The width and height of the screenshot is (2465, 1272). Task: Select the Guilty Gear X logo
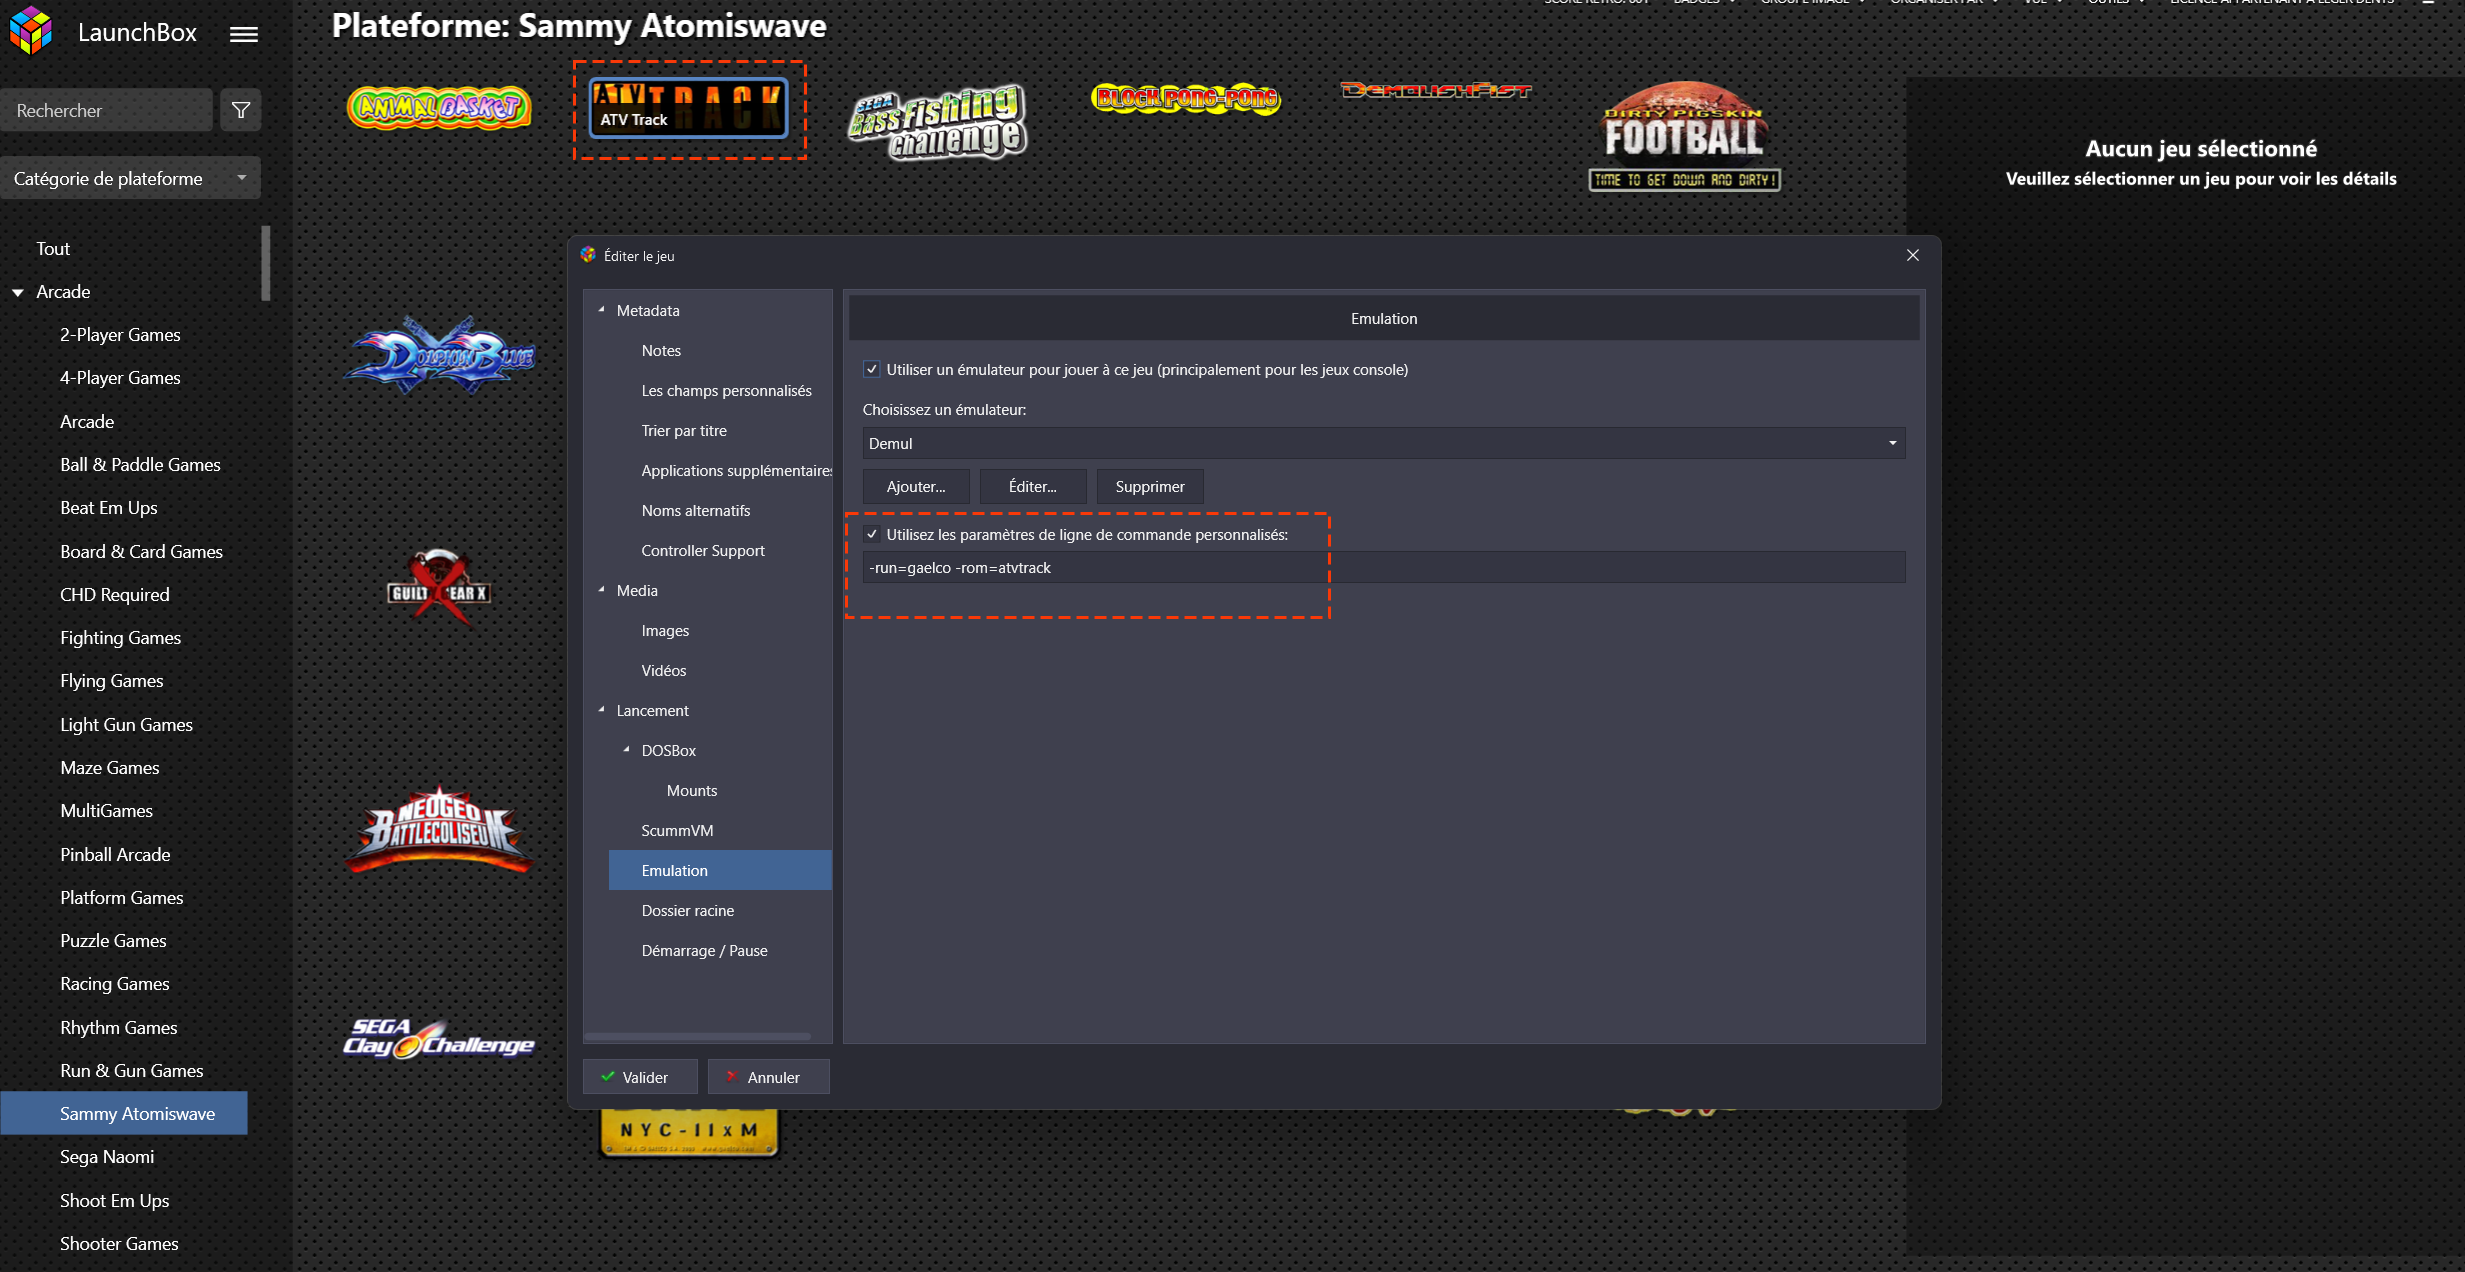tap(438, 588)
